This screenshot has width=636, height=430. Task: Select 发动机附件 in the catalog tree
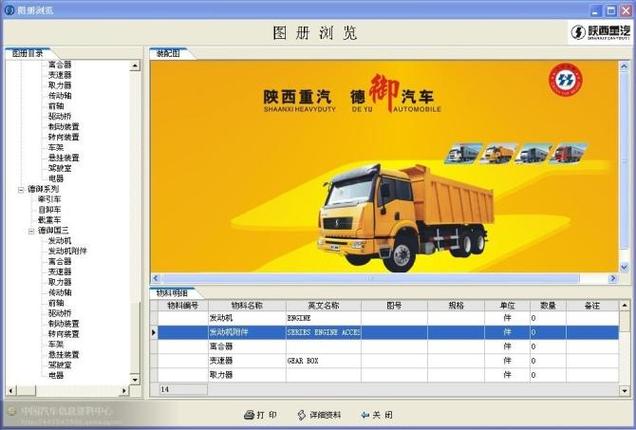point(67,251)
